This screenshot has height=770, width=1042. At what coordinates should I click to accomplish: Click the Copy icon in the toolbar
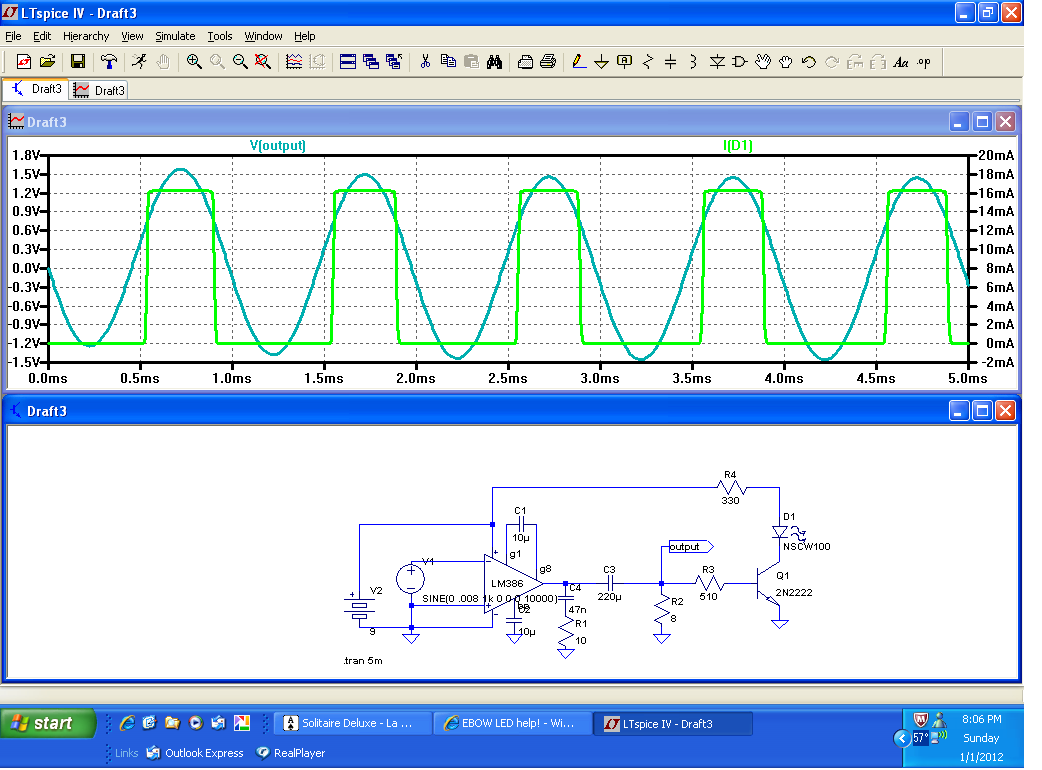(449, 62)
